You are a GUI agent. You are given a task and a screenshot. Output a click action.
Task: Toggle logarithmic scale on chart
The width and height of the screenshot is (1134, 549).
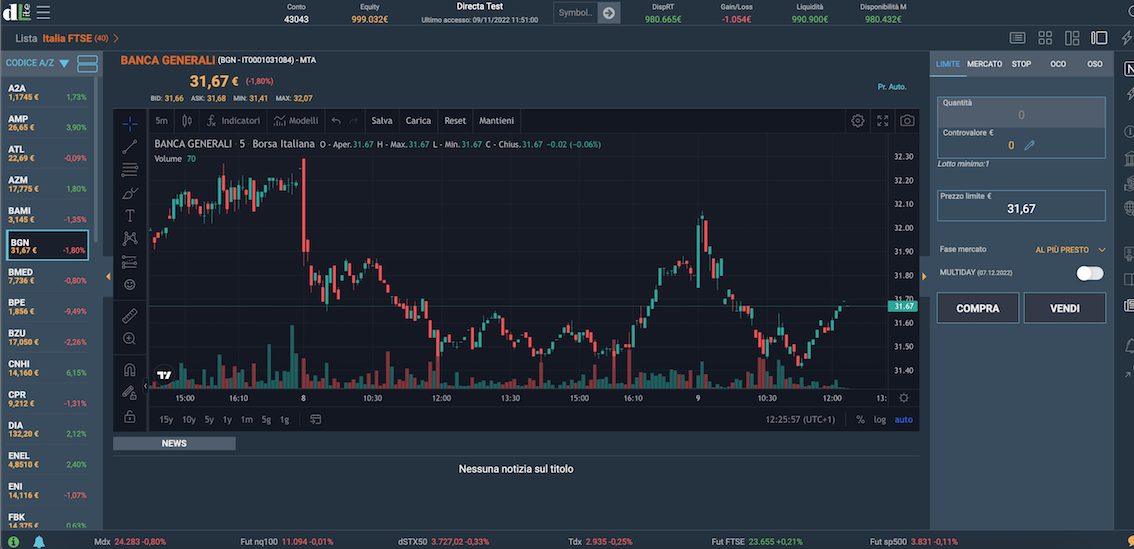[x=879, y=420]
